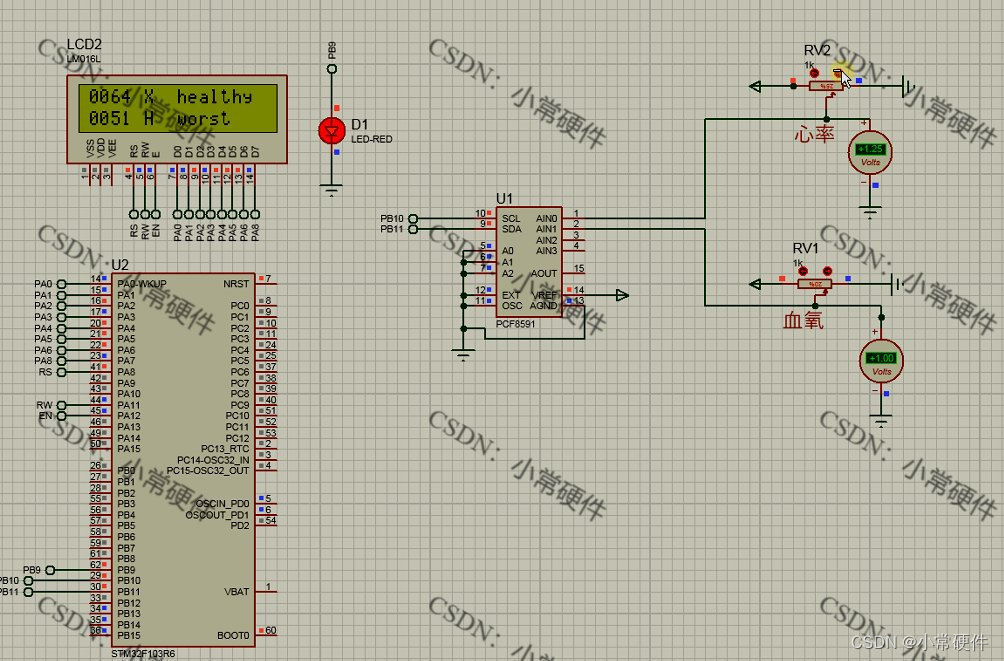Screen dimensions: 1004x661
Task: Select the left arrowhead terminal of RV2
Action: click(754, 86)
